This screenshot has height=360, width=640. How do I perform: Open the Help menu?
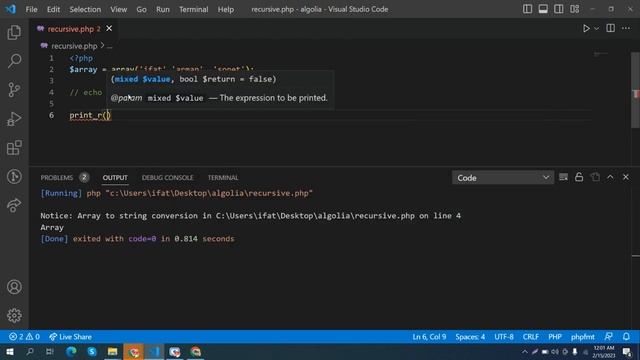(x=226, y=9)
